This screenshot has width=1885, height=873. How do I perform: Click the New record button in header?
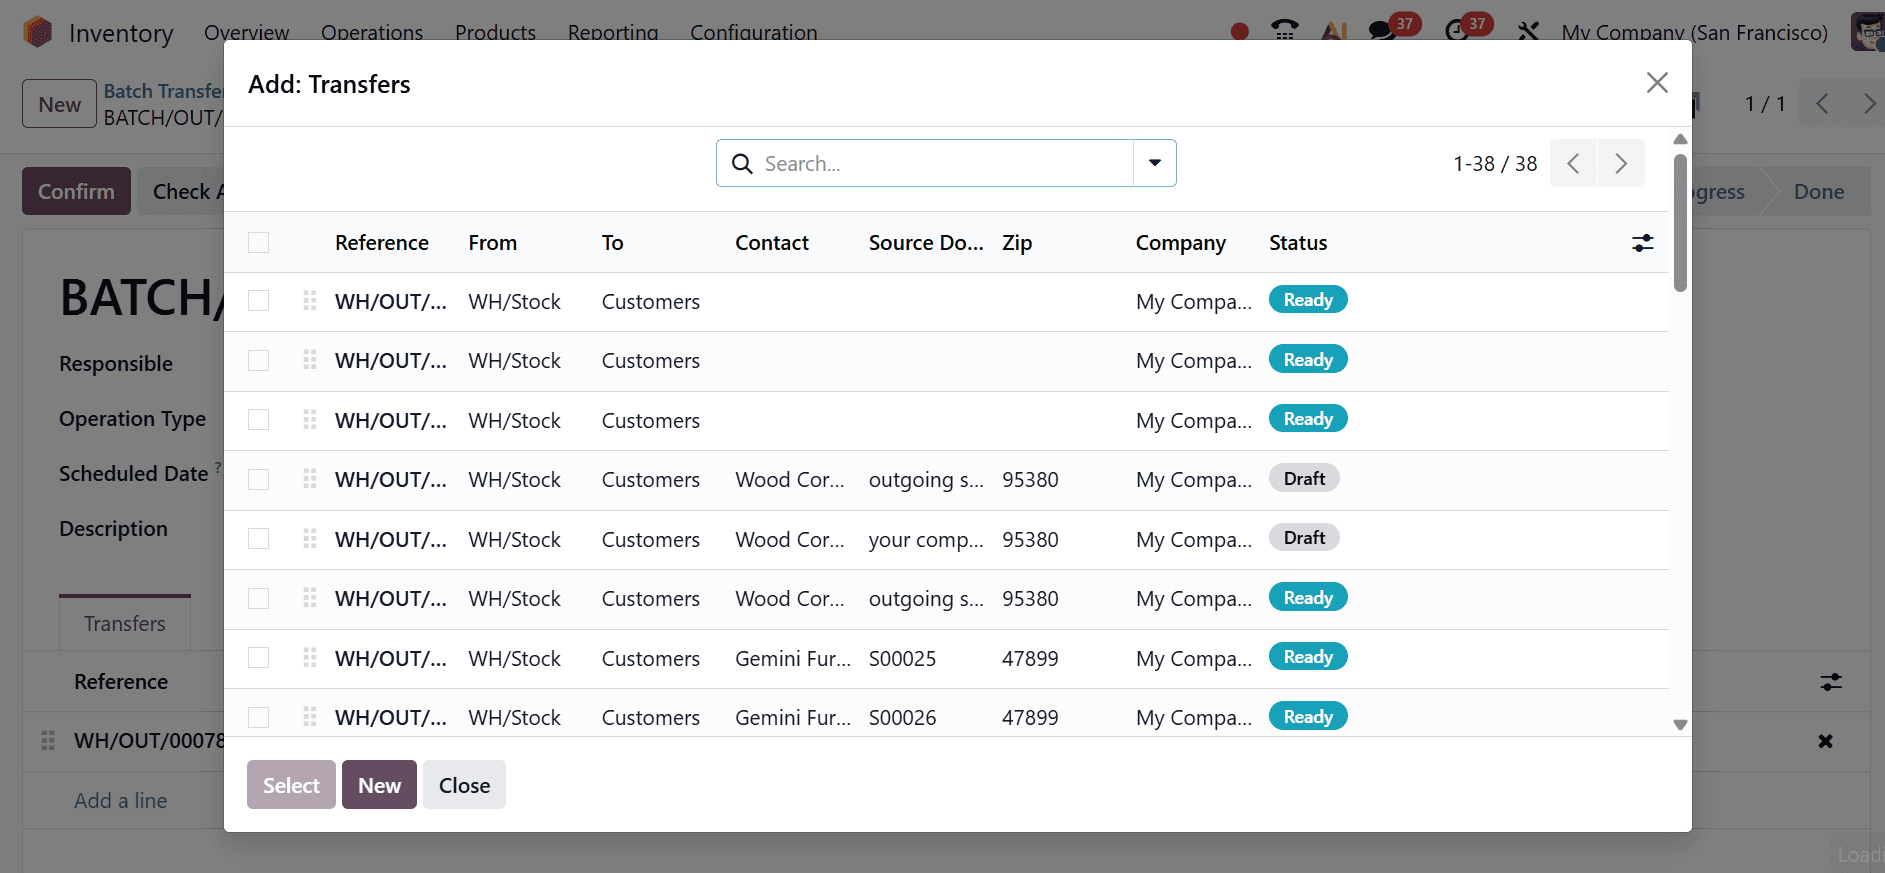(59, 104)
